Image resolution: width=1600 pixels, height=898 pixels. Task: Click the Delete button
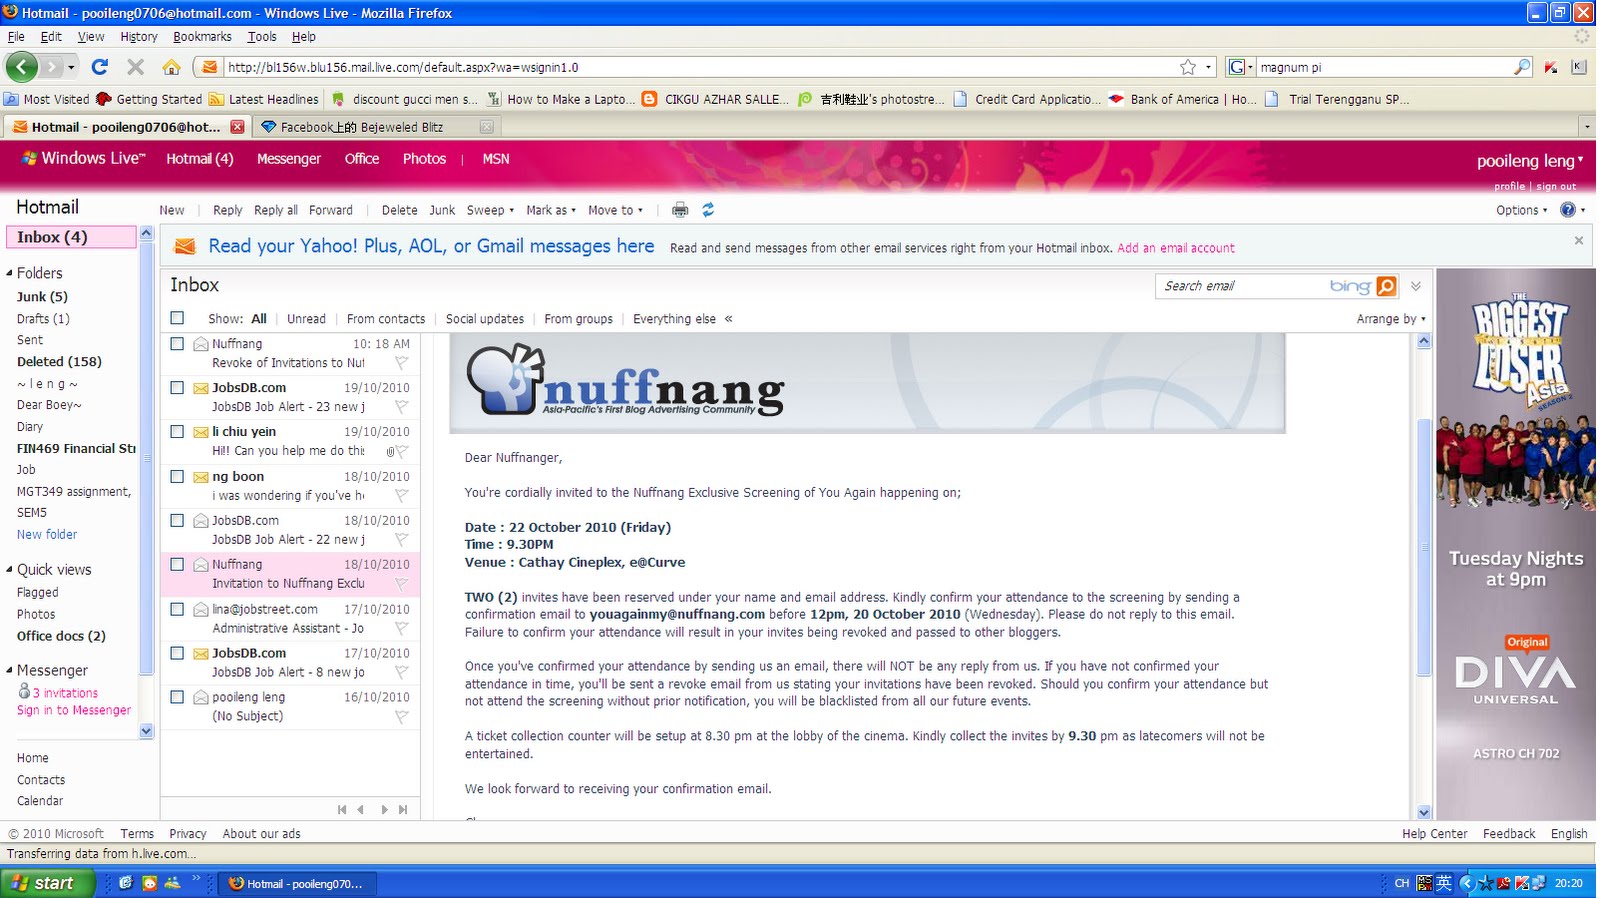point(399,210)
